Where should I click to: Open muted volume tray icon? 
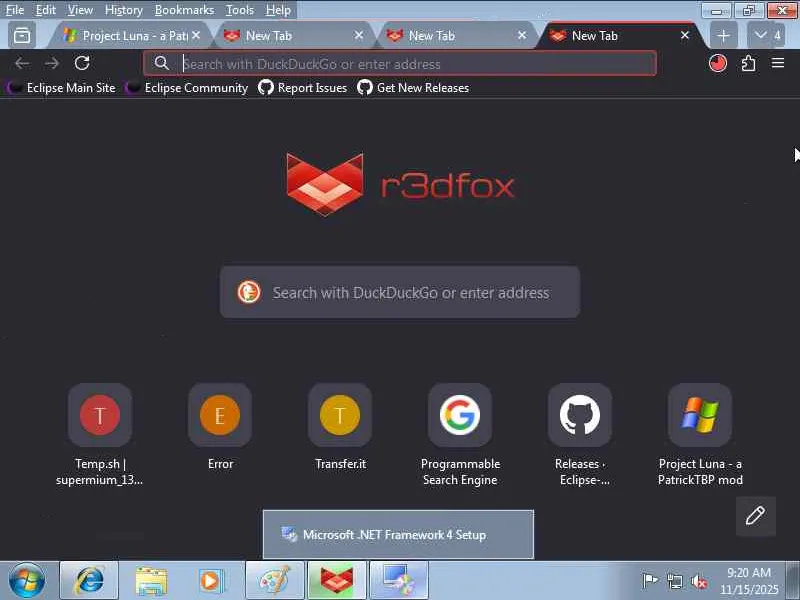click(699, 581)
